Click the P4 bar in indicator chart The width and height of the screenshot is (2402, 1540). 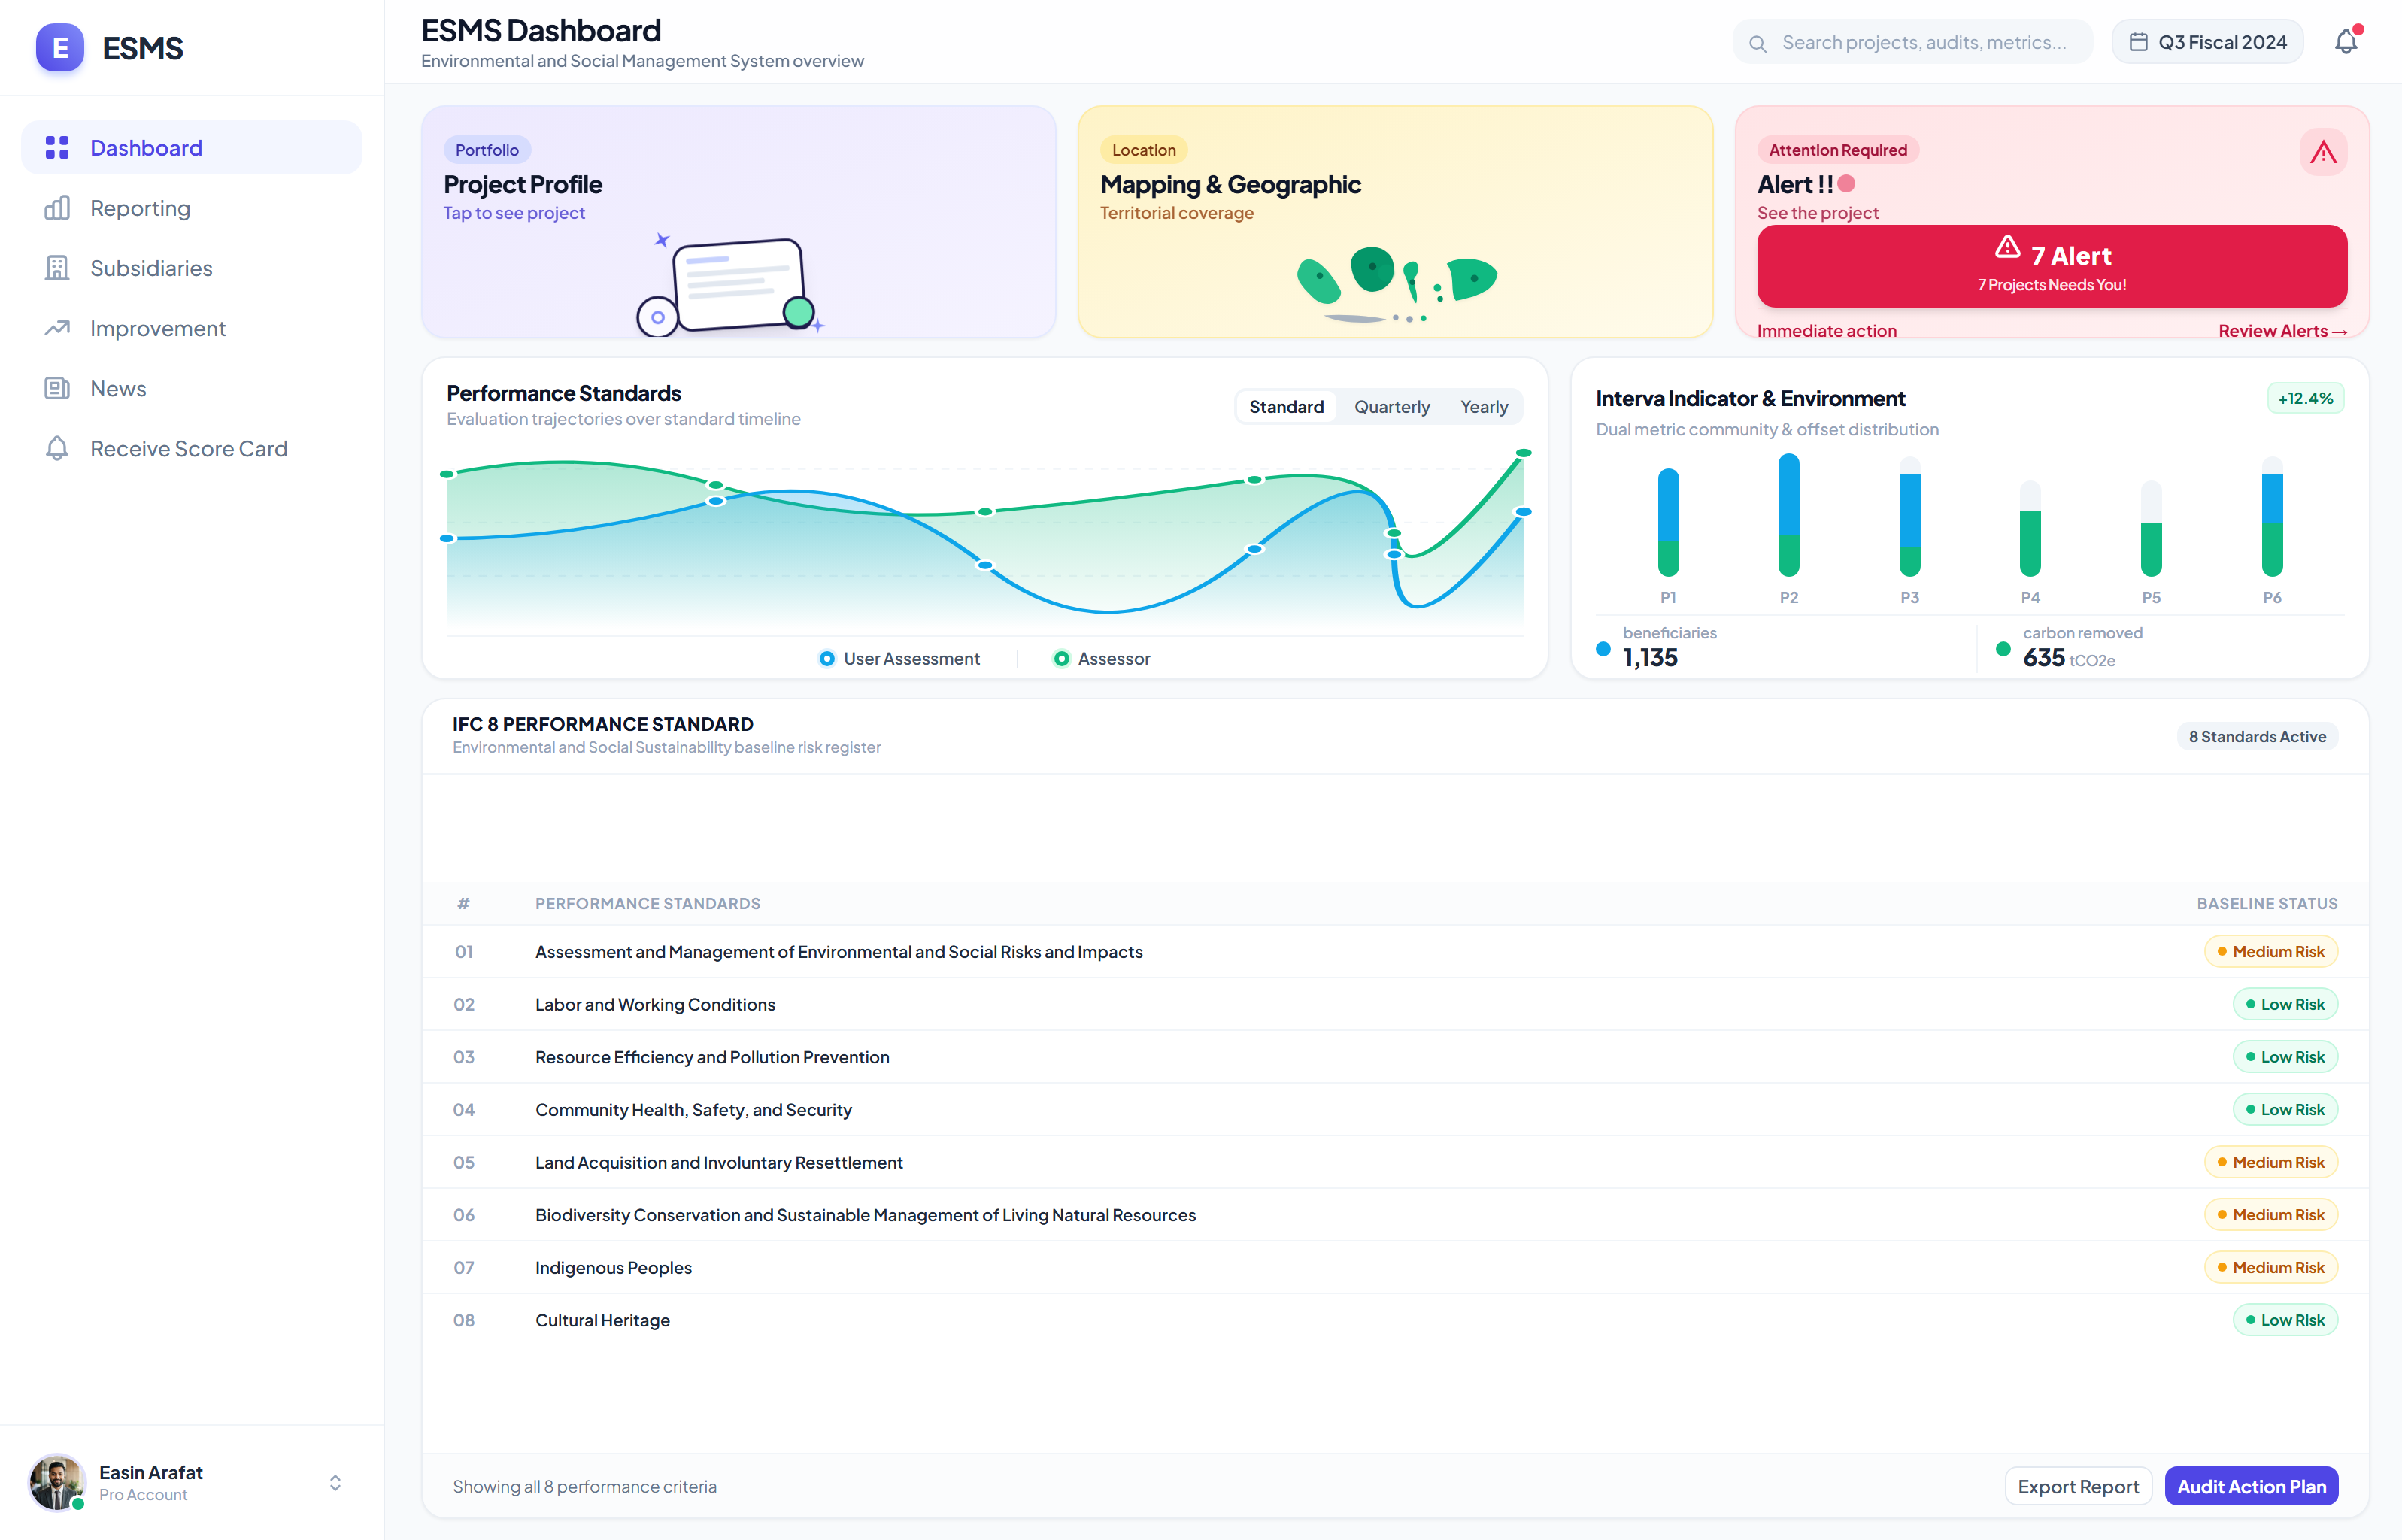[2029, 529]
